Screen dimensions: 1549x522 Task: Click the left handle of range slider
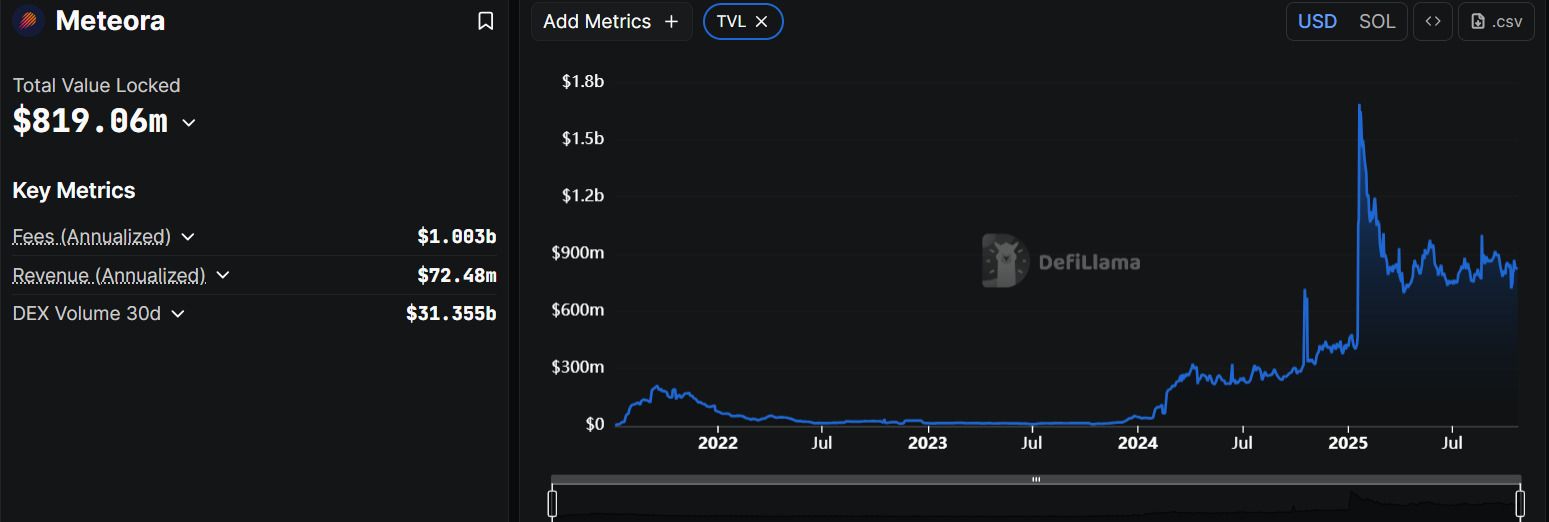(552, 502)
